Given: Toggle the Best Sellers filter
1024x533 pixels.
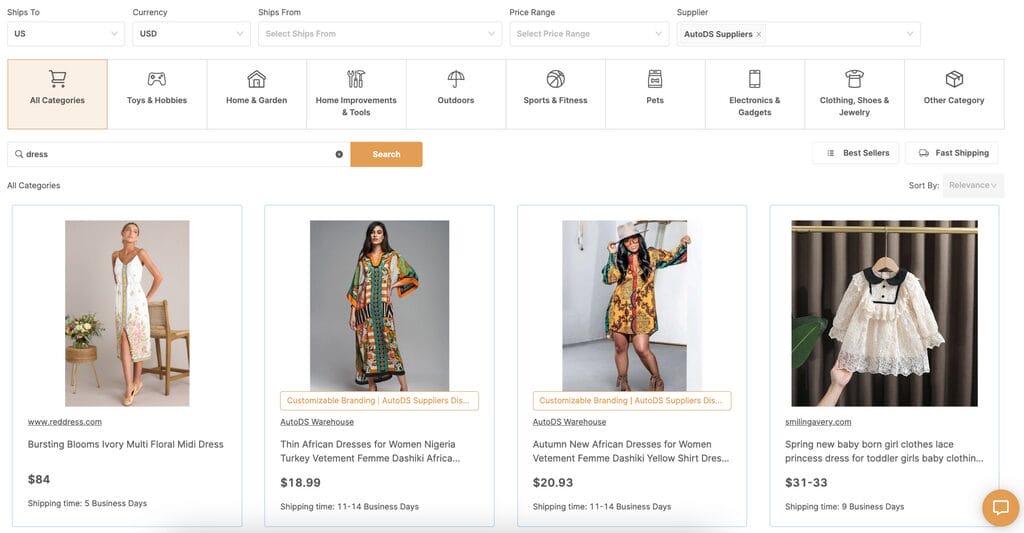Looking at the screenshot, I should coord(856,153).
